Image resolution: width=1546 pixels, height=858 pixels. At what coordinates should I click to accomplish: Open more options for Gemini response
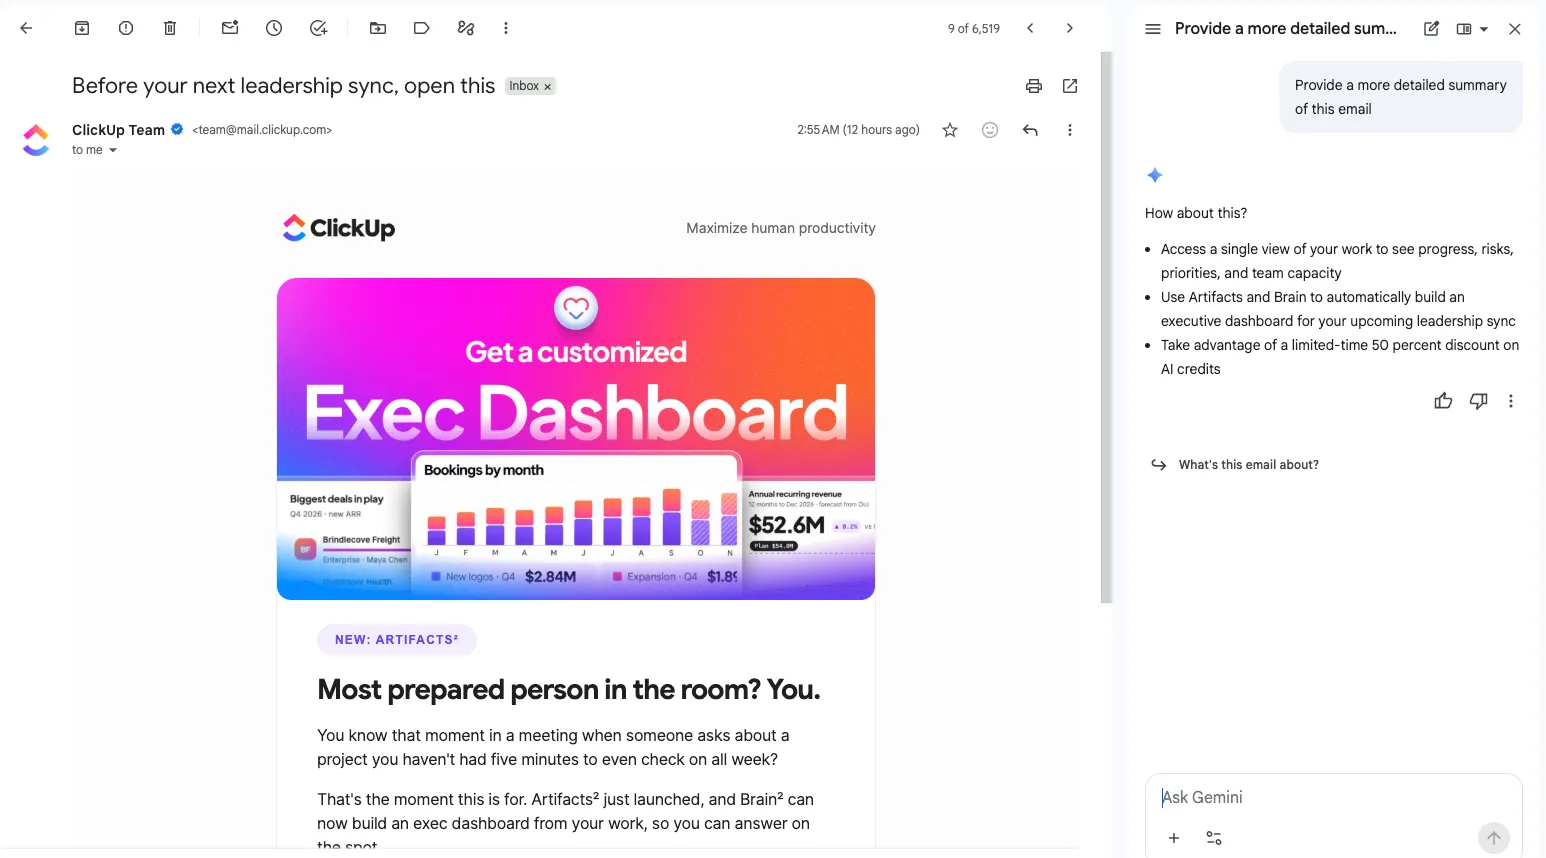1511,401
